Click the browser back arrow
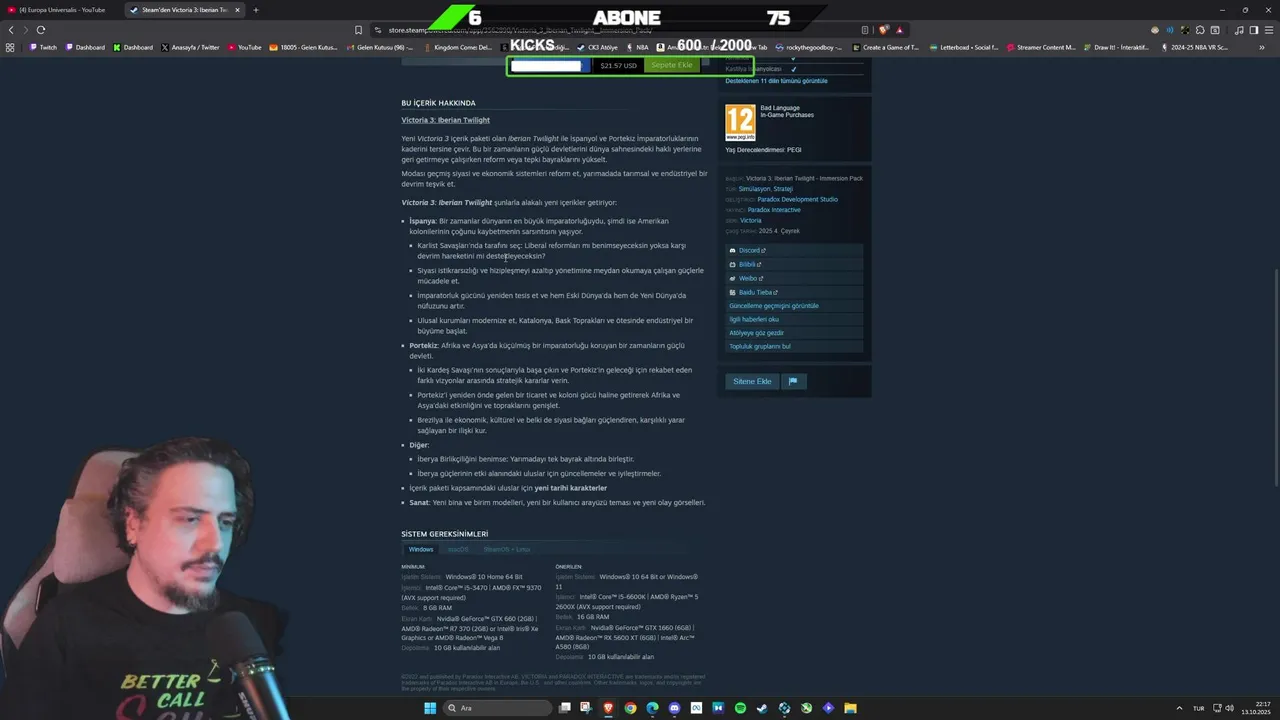The height and width of the screenshot is (720, 1280). (x=12, y=30)
